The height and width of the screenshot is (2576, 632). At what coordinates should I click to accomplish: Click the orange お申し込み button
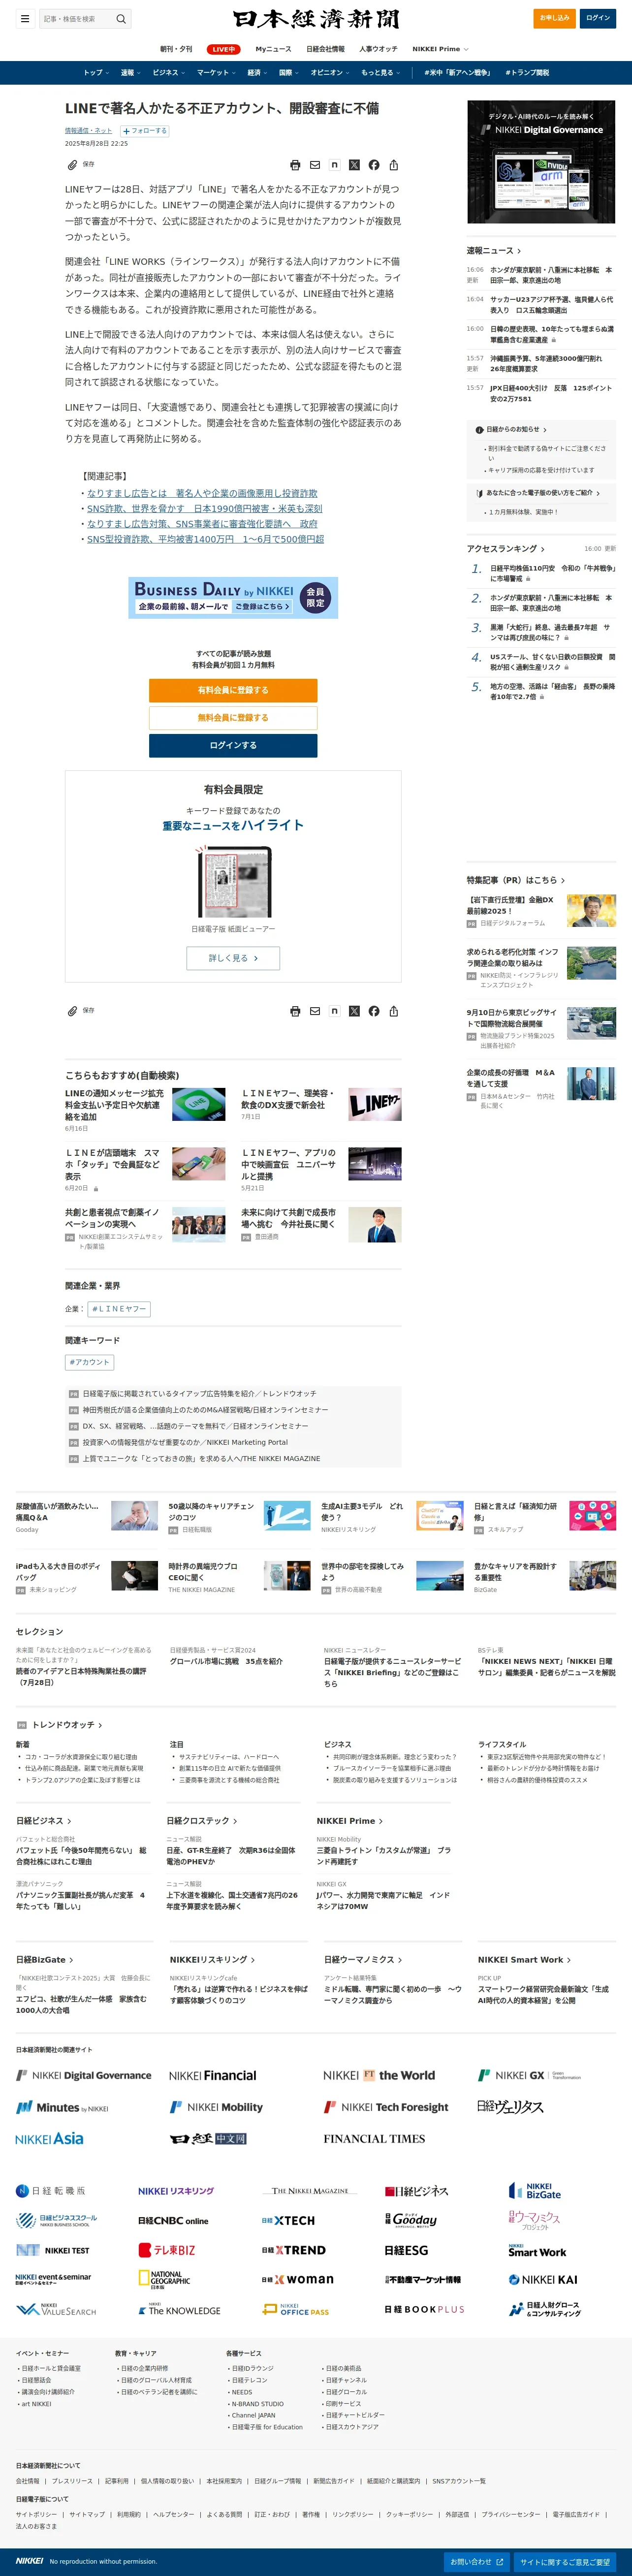coord(554,18)
